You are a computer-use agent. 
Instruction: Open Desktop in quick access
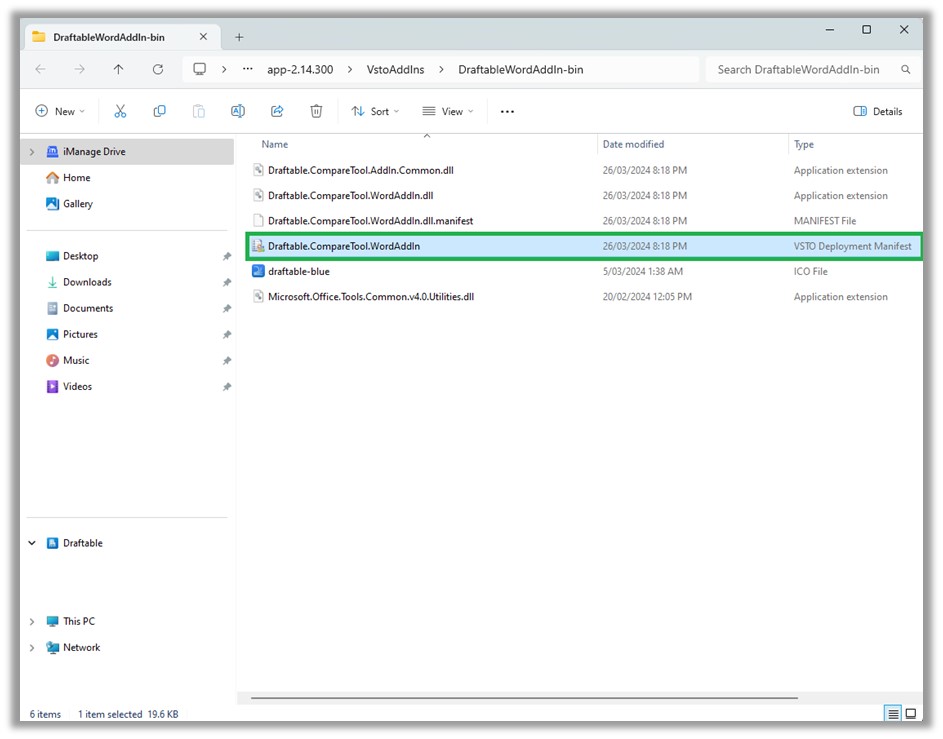tap(81, 256)
